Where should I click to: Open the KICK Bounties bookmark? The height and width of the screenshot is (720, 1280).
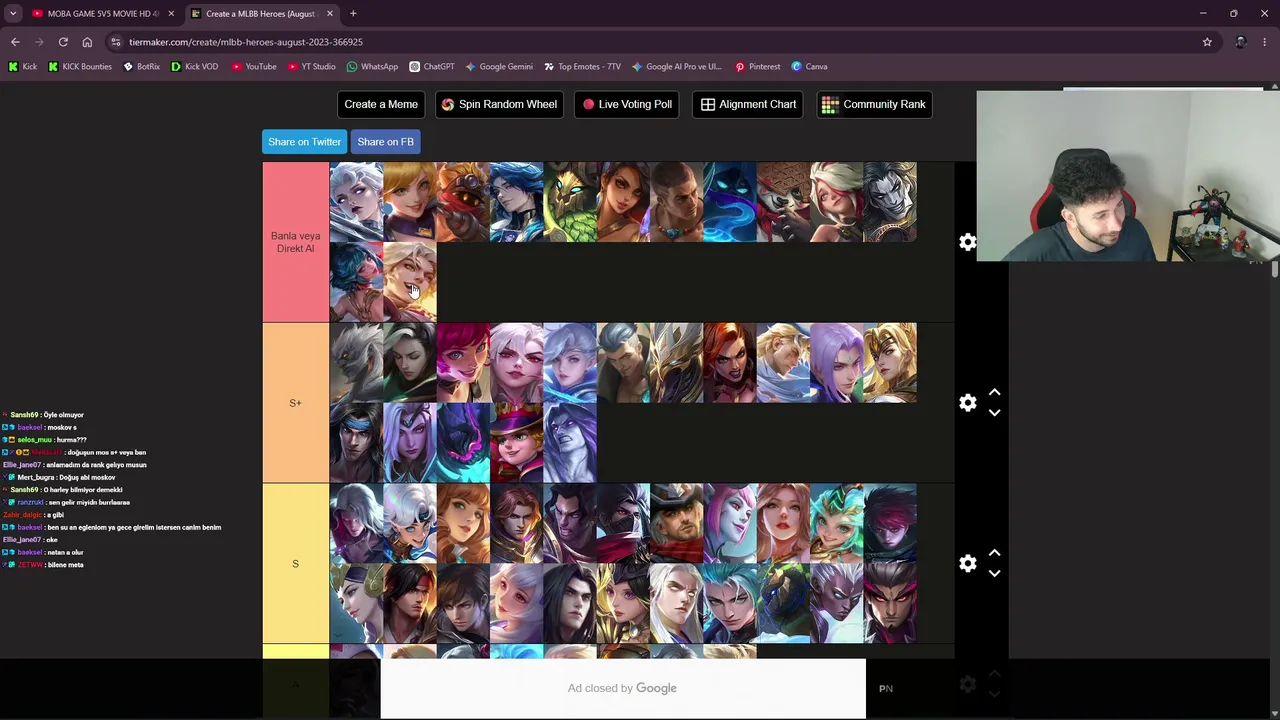(x=80, y=67)
